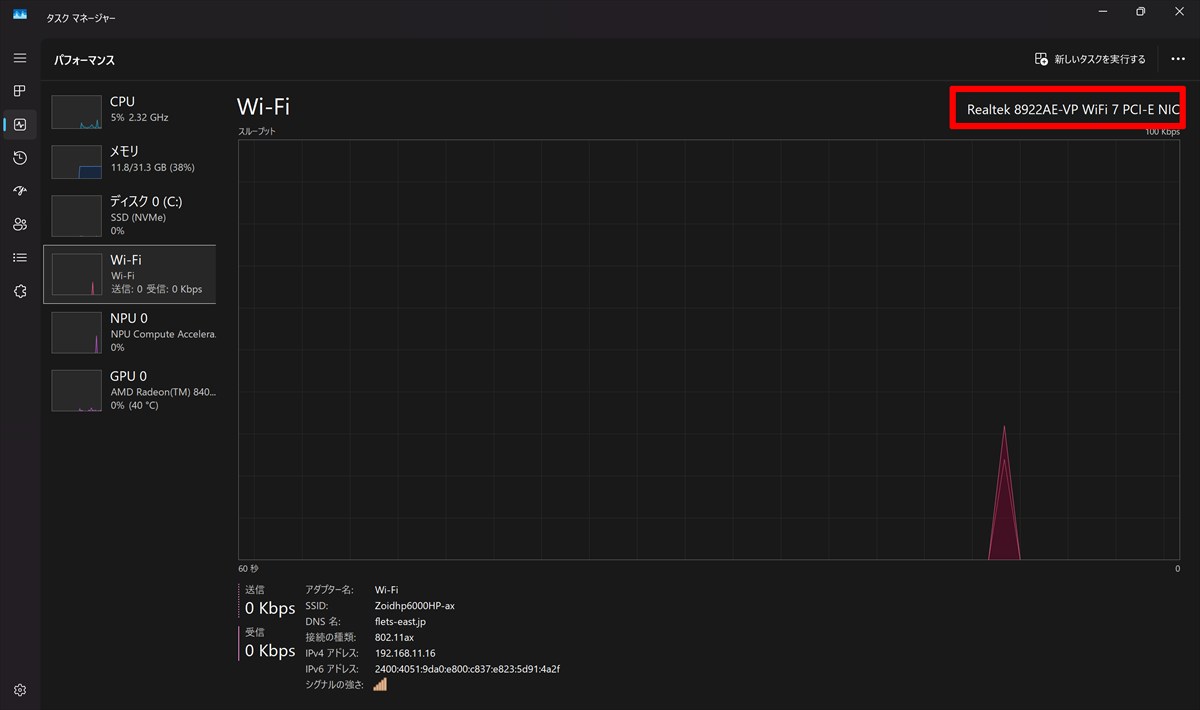Screen dimensions: 1200x710
Task: Click the Task Manager app icon in title bar
Action: [x=20, y=14]
